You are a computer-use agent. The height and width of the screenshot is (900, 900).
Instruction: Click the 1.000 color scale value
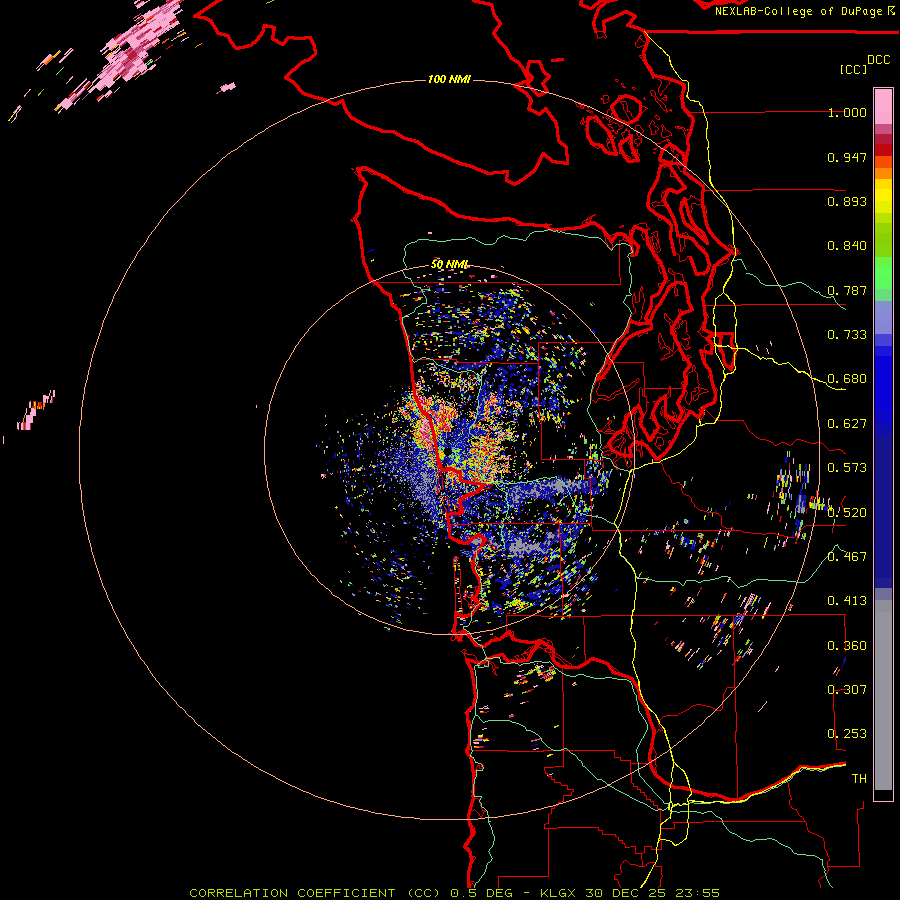click(847, 112)
